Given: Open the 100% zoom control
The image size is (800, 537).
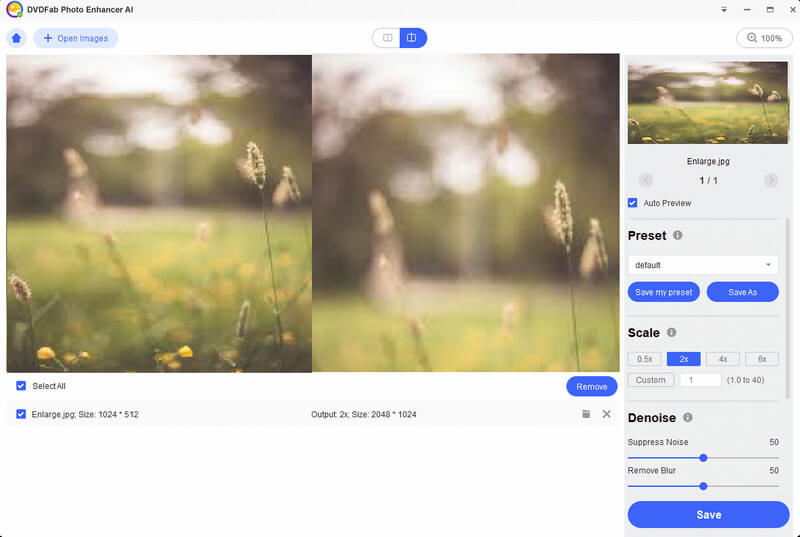Looking at the screenshot, I should pyautogui.click(x=764, y=38).
